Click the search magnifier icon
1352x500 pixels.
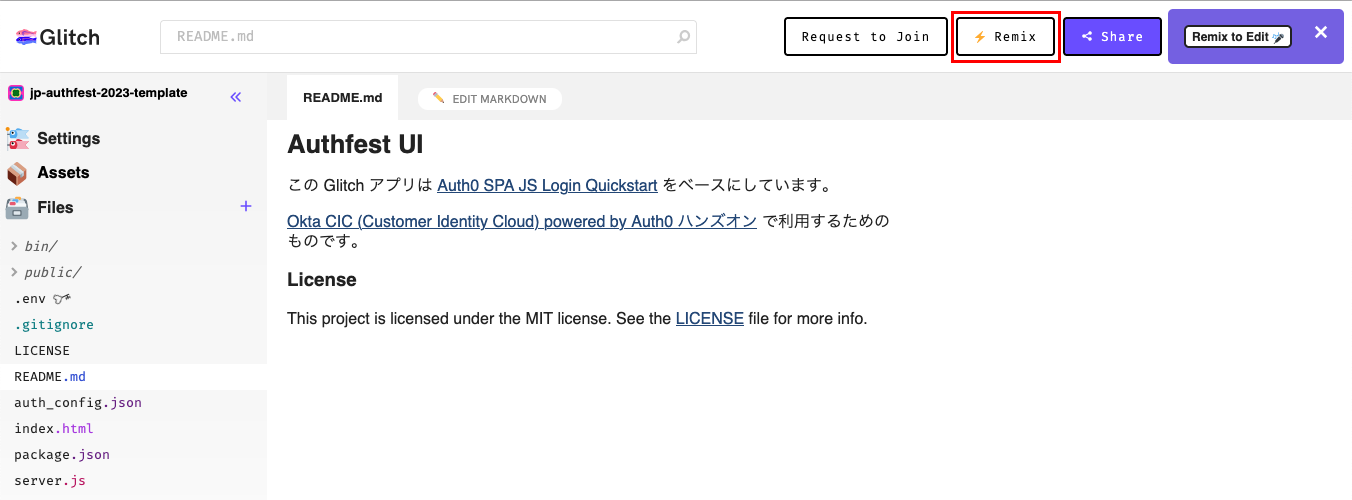pos(684,37)
